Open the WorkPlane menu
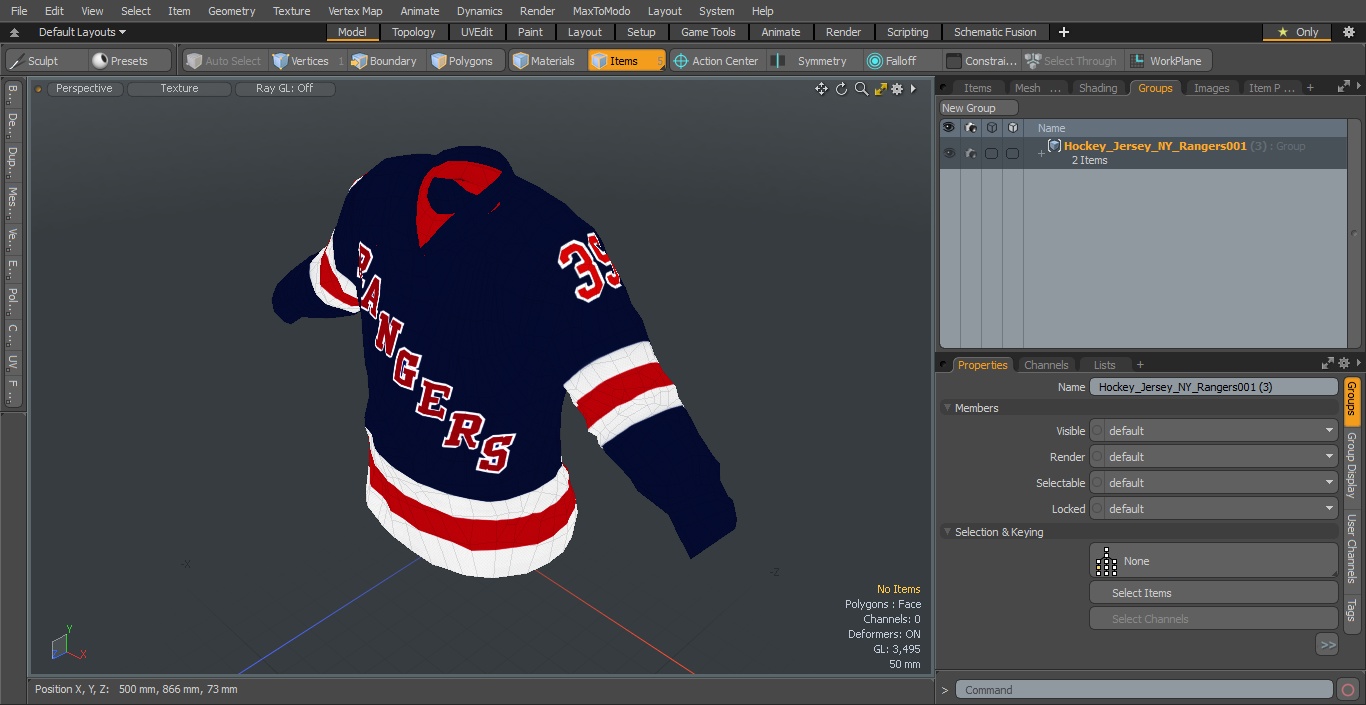Viewport: 1366px width, 705px height. tap(1168, 61)
